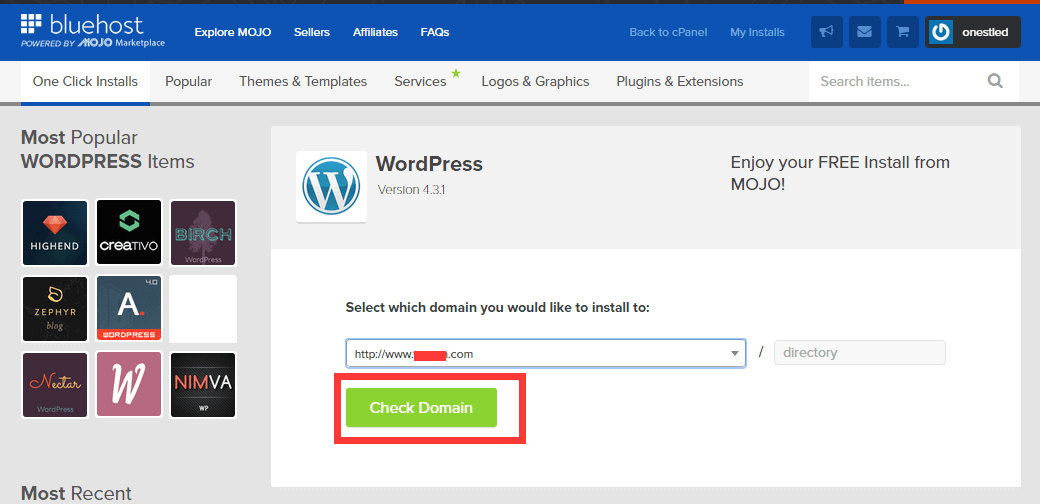Open the Birch WordPress theme thumbnail
The width and height of the screenshot is (1040, 504).
pyautogui.click(x=204, y=233)
